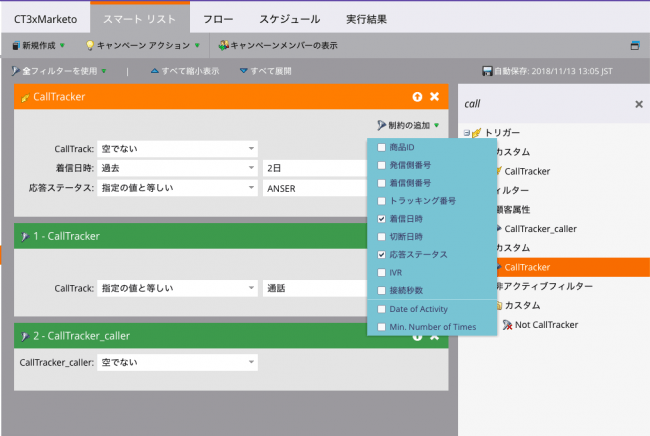
Task: Click the filter icon on 1 - CallTracker header
Action: pos(25,237)
